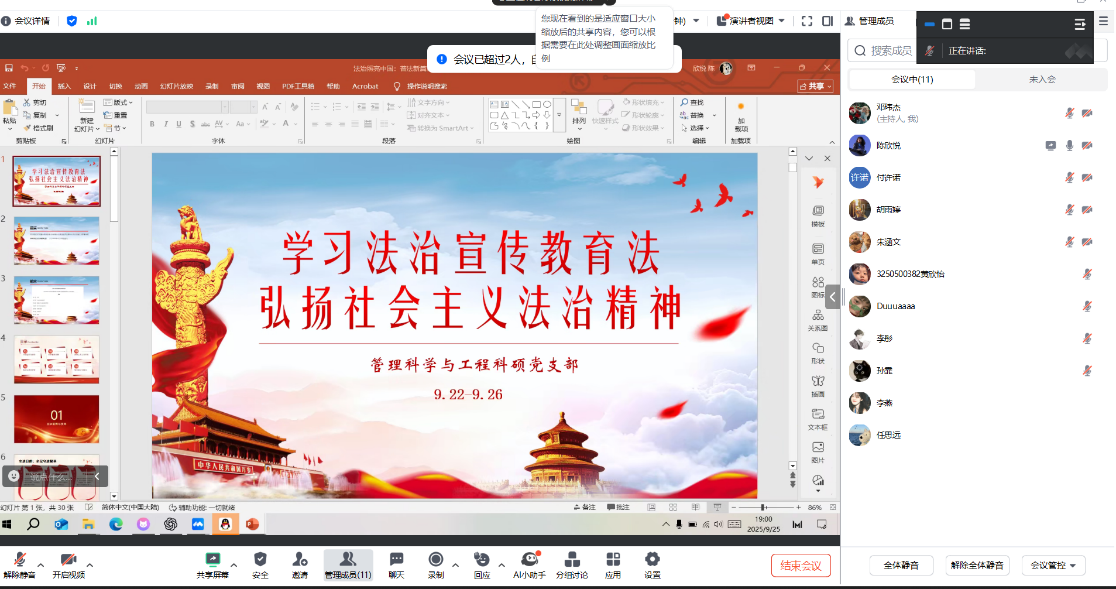Open the 设置 settings gear icon
The width and height of the screenshot is (1116, 589).
pos(652,560)
